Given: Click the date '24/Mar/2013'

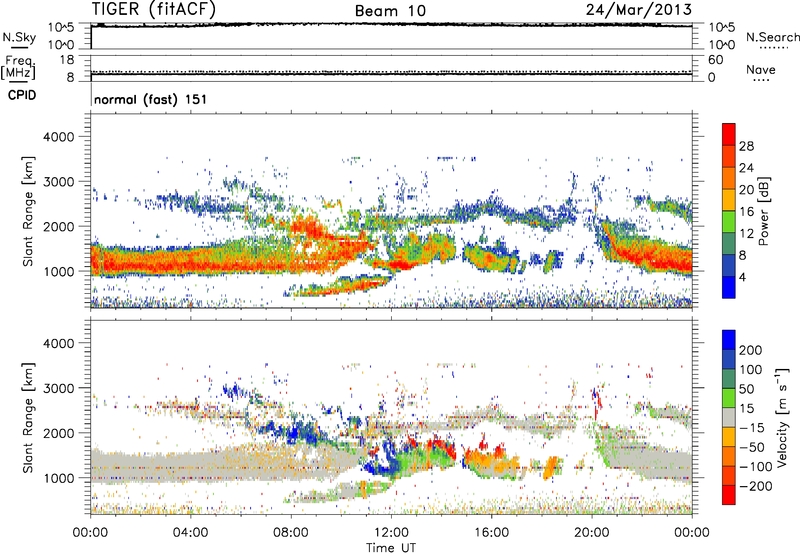Looking at the screenshot, I should click(638, 10).
